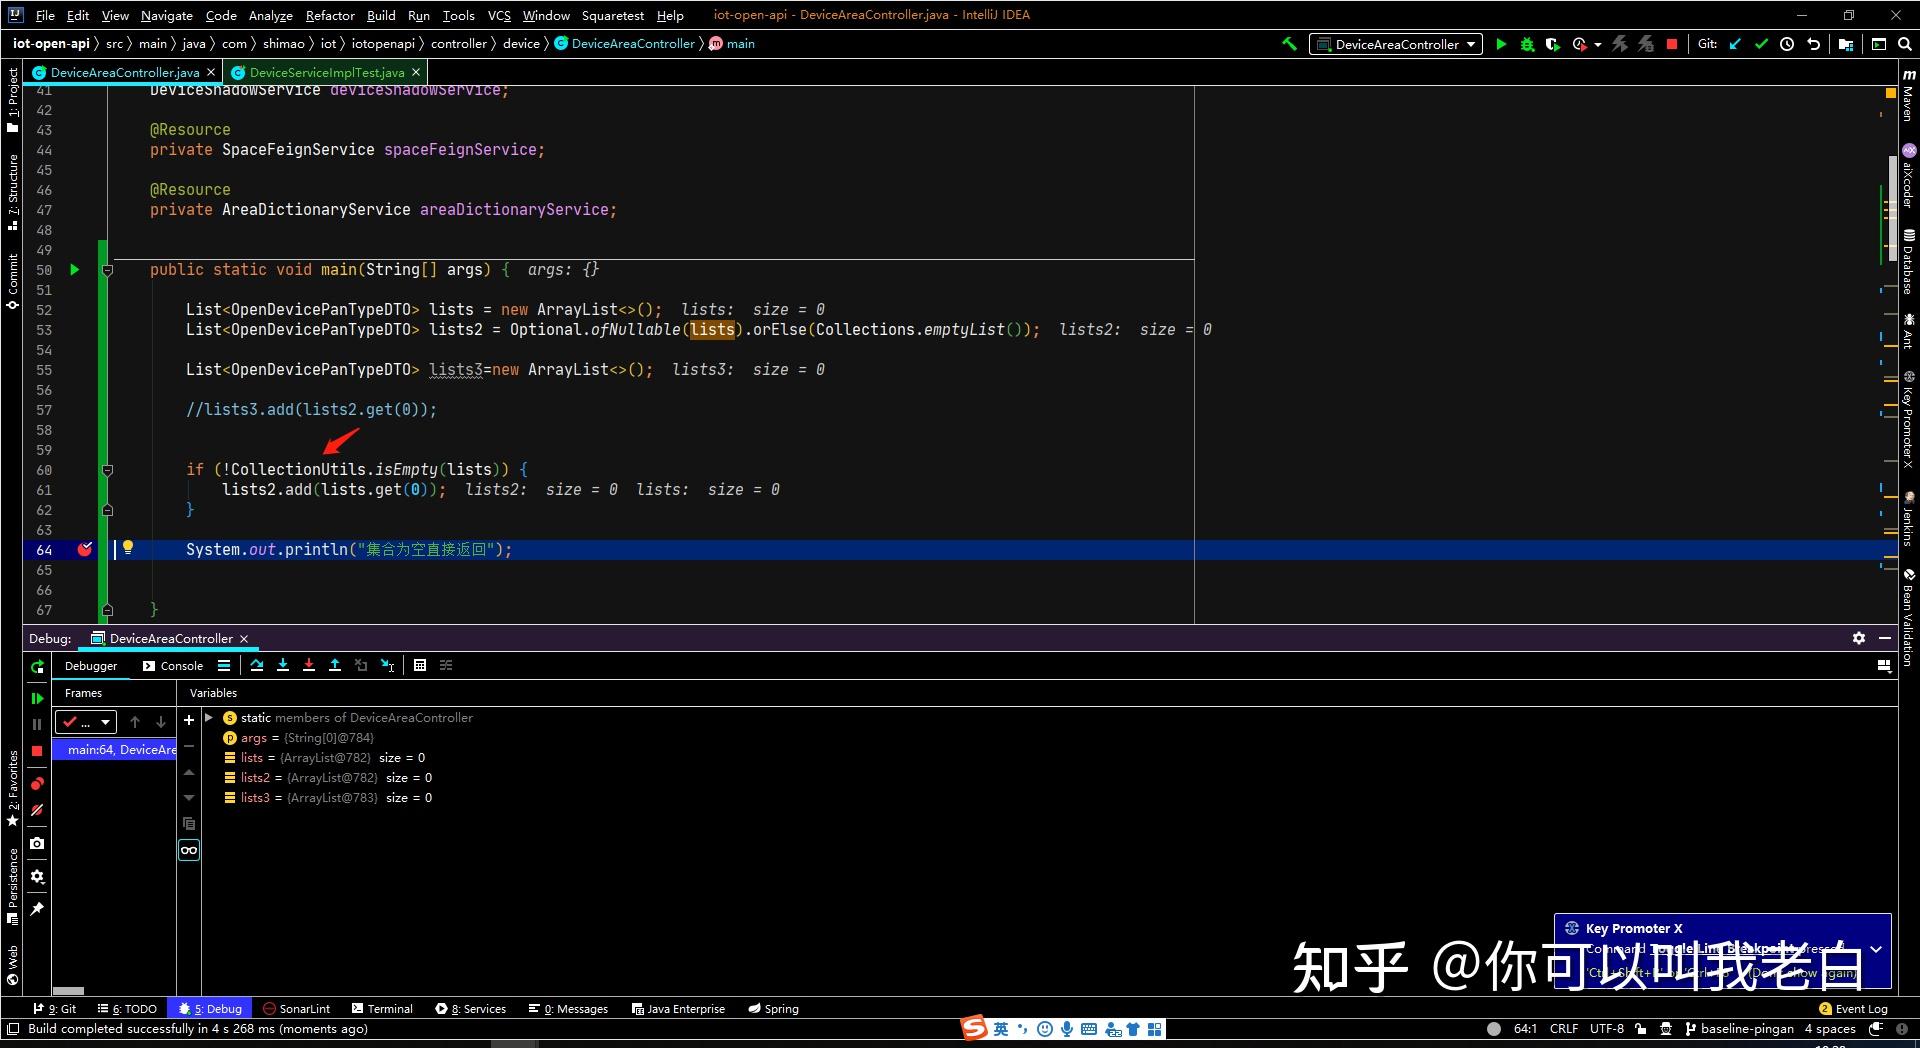Open the Terminal tool window

tap(381, 1008)
